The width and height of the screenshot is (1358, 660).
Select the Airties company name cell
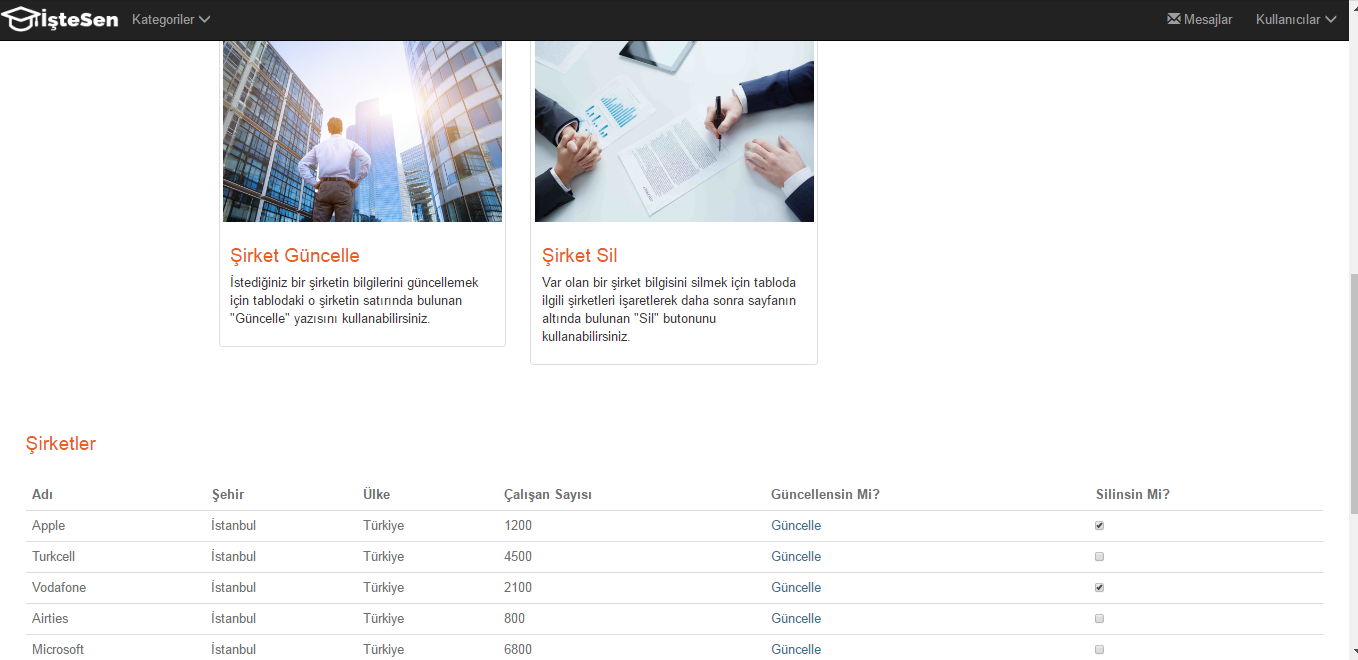point(50,619)
